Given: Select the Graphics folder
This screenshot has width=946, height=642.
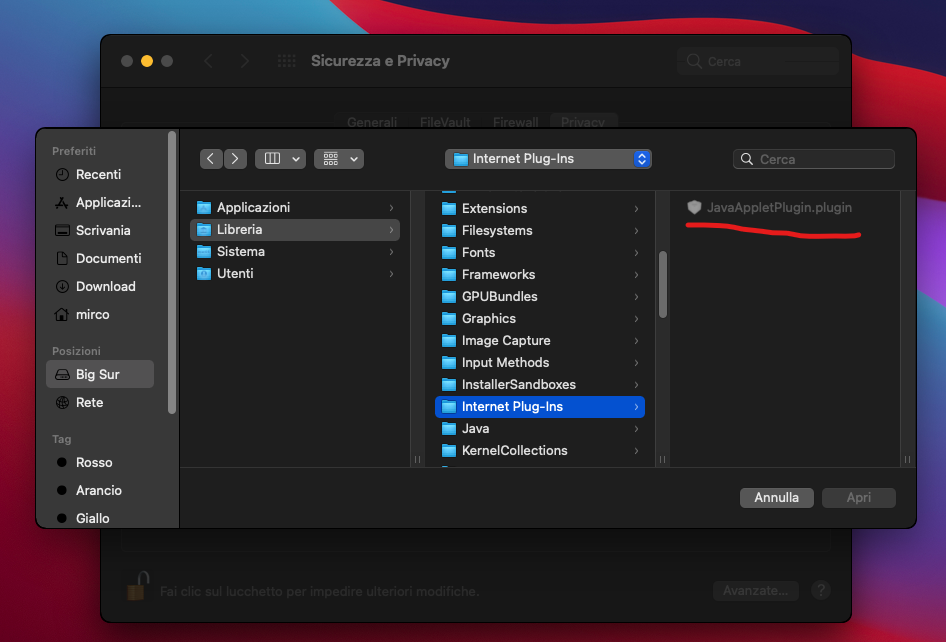Looking at the screenshot, I should point(540,319).
